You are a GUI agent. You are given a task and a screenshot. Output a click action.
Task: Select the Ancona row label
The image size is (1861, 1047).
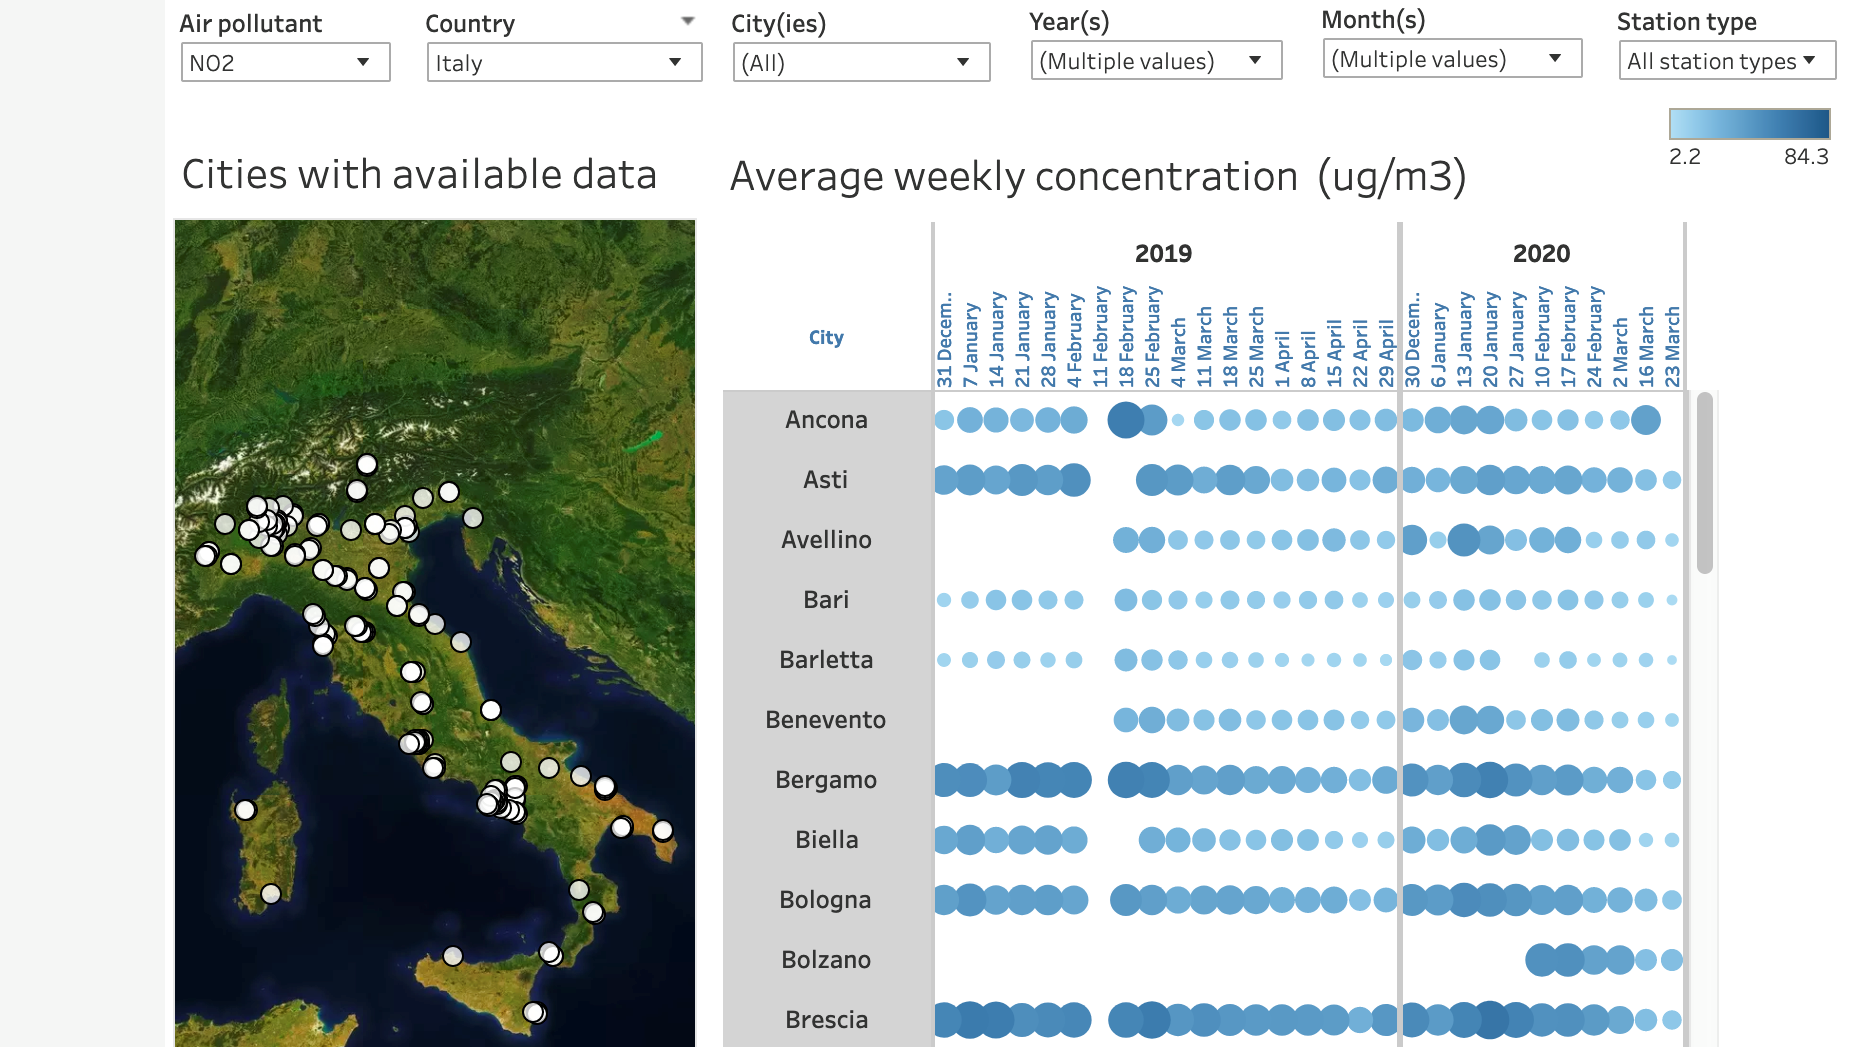click(x=826, y=420)
